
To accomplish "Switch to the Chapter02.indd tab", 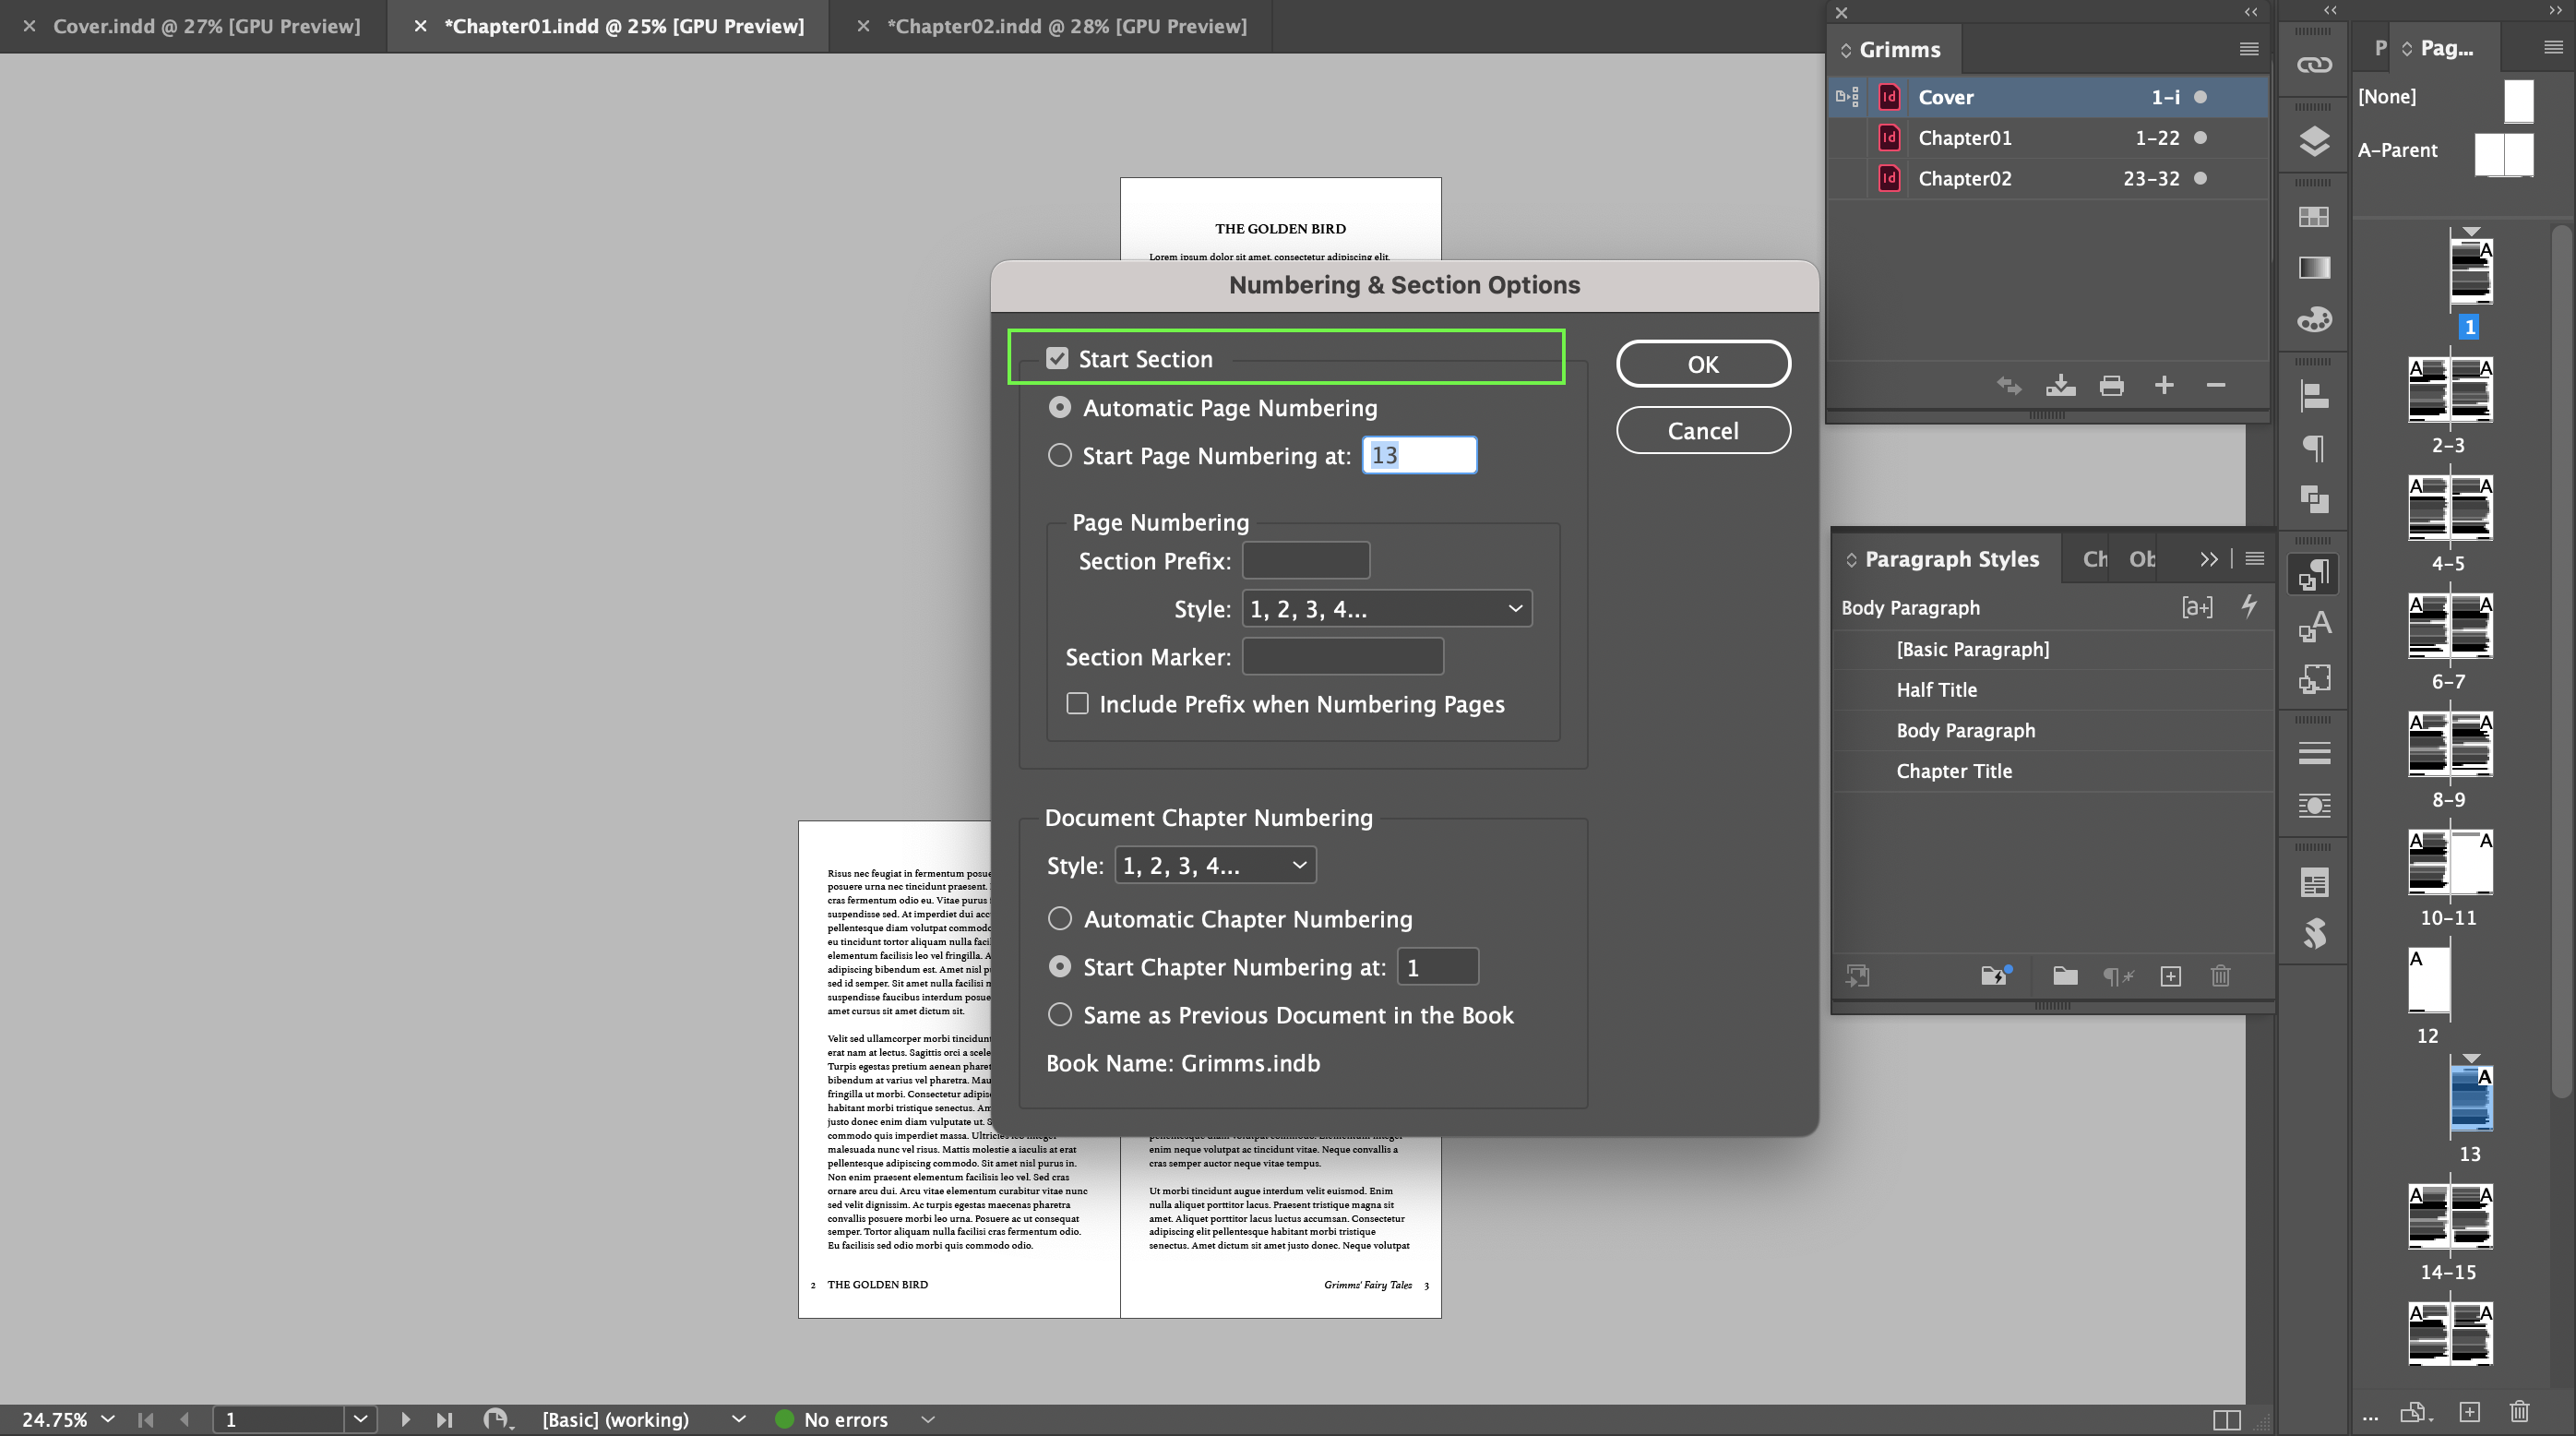I will (x=1068, y=26).
